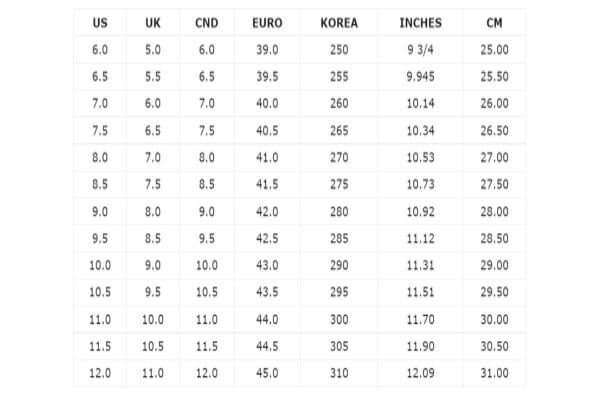Click the US column header
Screen dimensions: 600x400
coord(100,23)
